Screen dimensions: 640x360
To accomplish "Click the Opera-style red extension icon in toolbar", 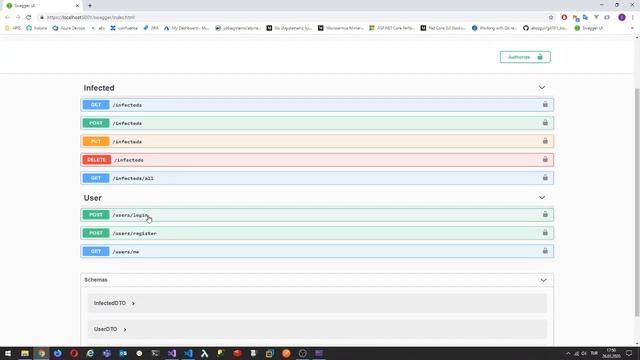I will click(x=564, y=18).
